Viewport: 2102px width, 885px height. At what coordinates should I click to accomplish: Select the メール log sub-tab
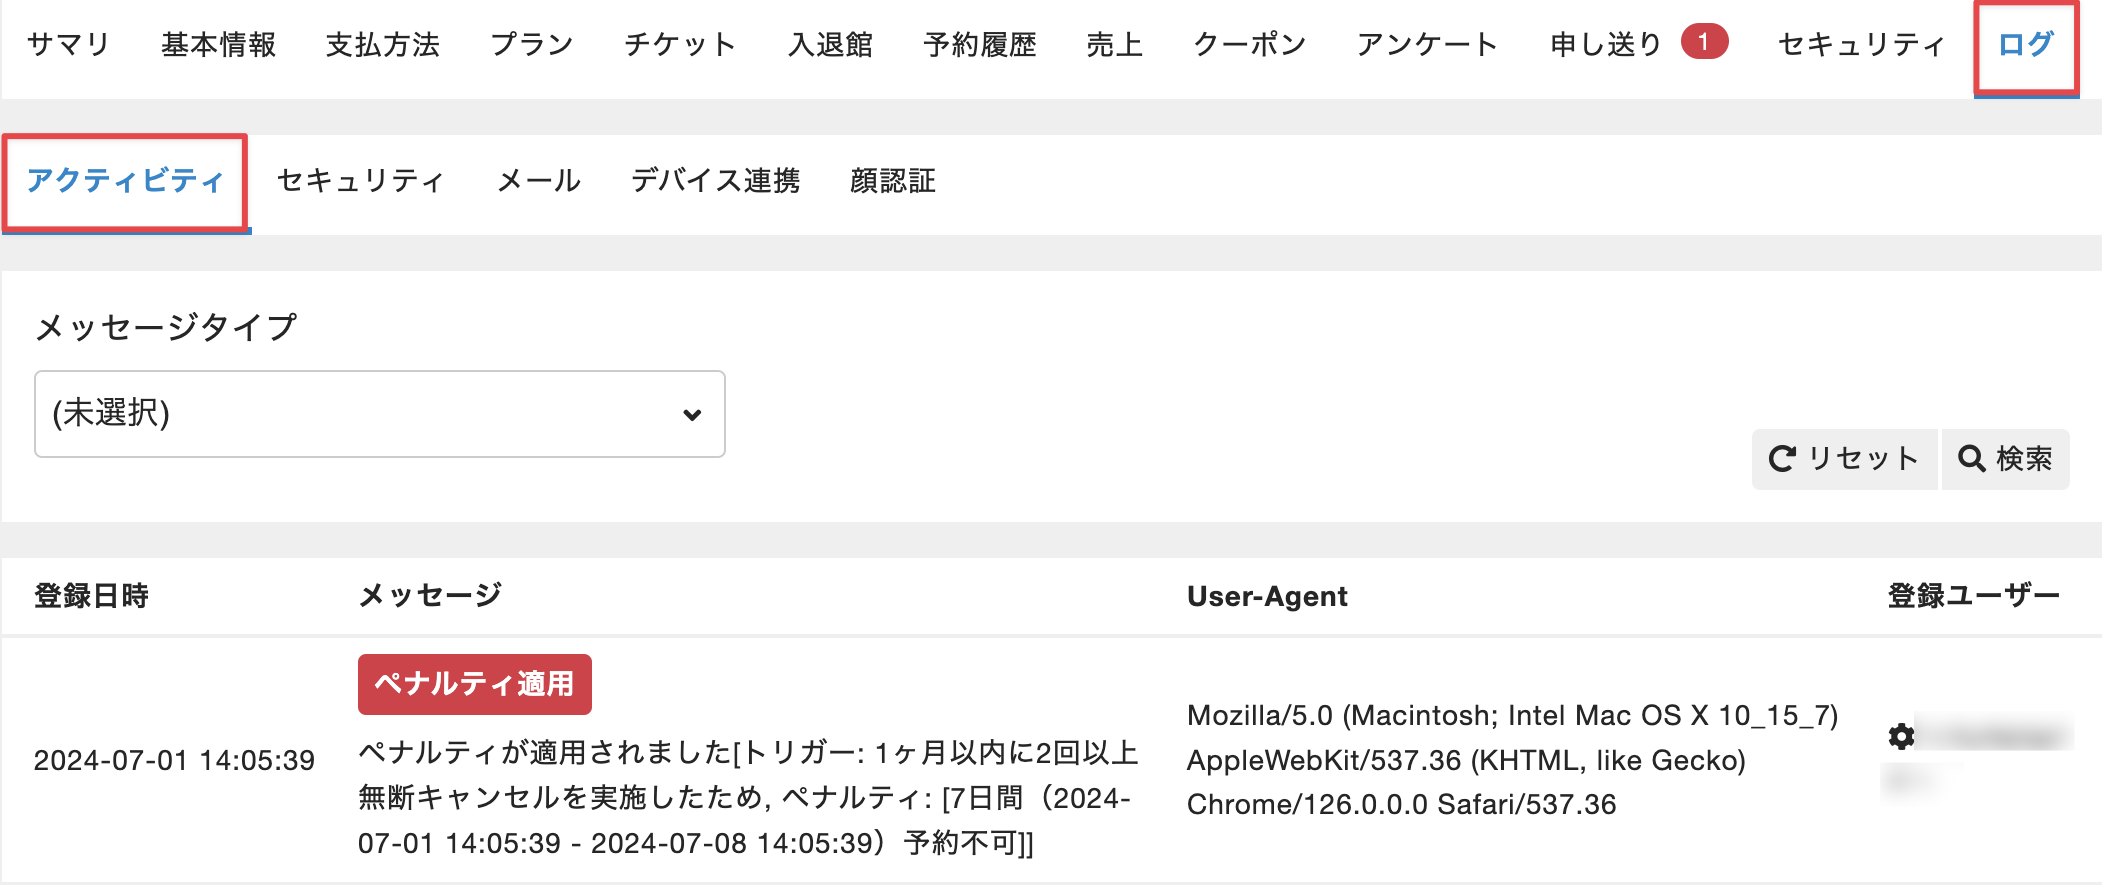pyautogui.click(x=539, y=181)
